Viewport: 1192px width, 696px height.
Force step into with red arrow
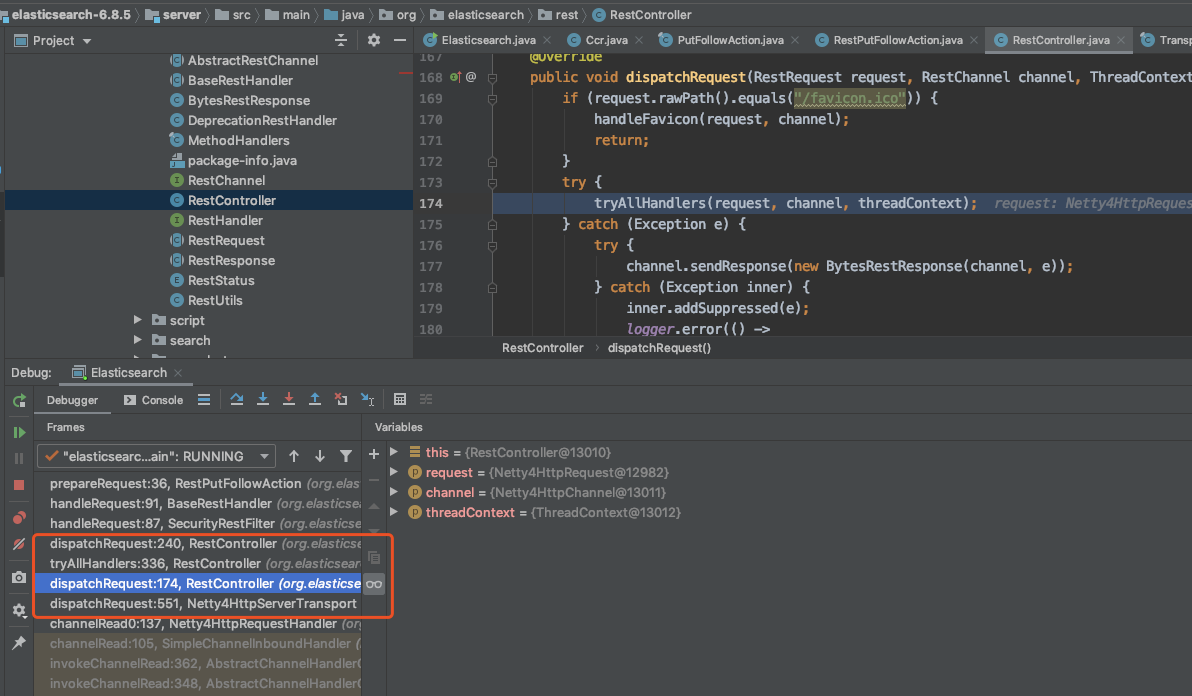pyautogui.click(x=288, y=400)
